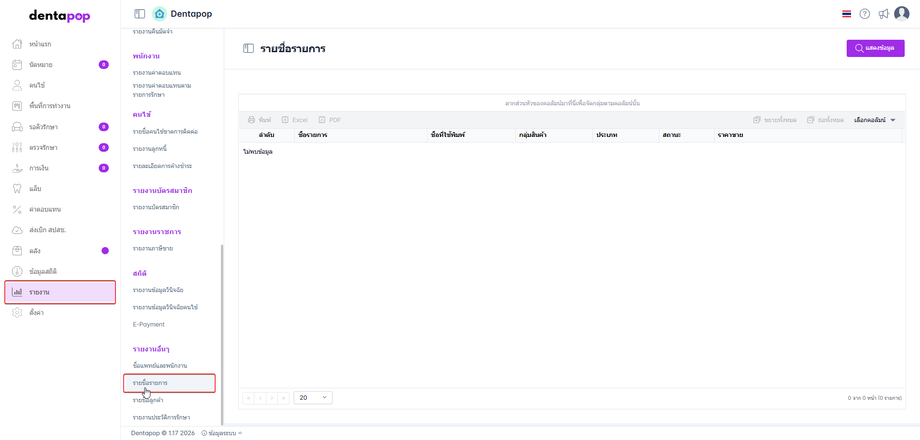This screenshot has height=440, width=920.
Task: Click the dentapop logo text
Action: tap(60, 16)
